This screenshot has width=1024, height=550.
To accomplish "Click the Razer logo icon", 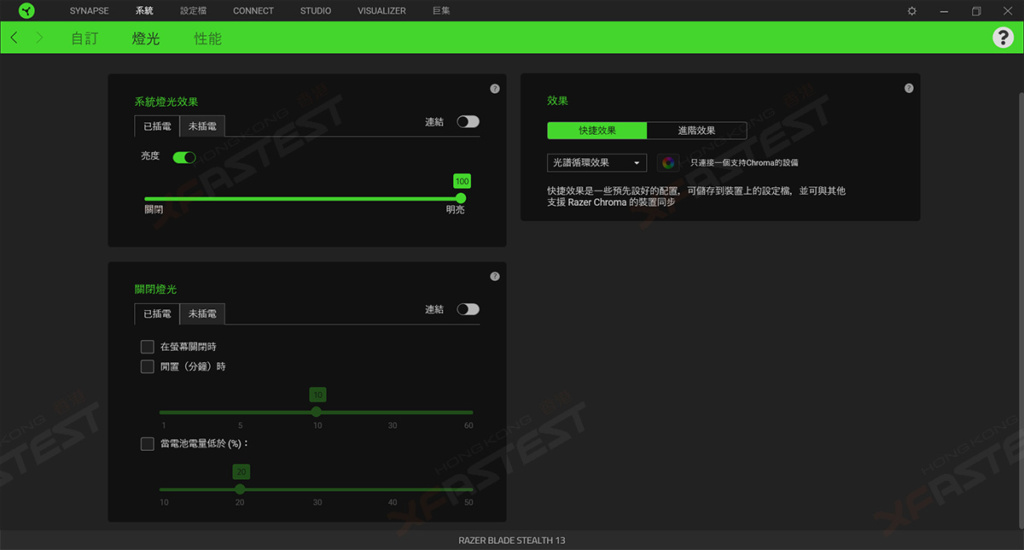I will [26, 10].
